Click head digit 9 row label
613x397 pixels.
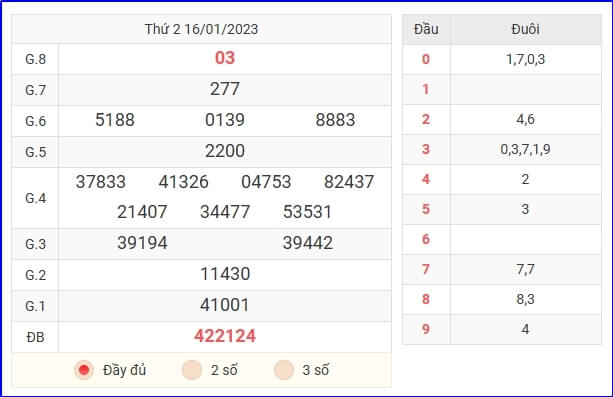pos(426,329)
